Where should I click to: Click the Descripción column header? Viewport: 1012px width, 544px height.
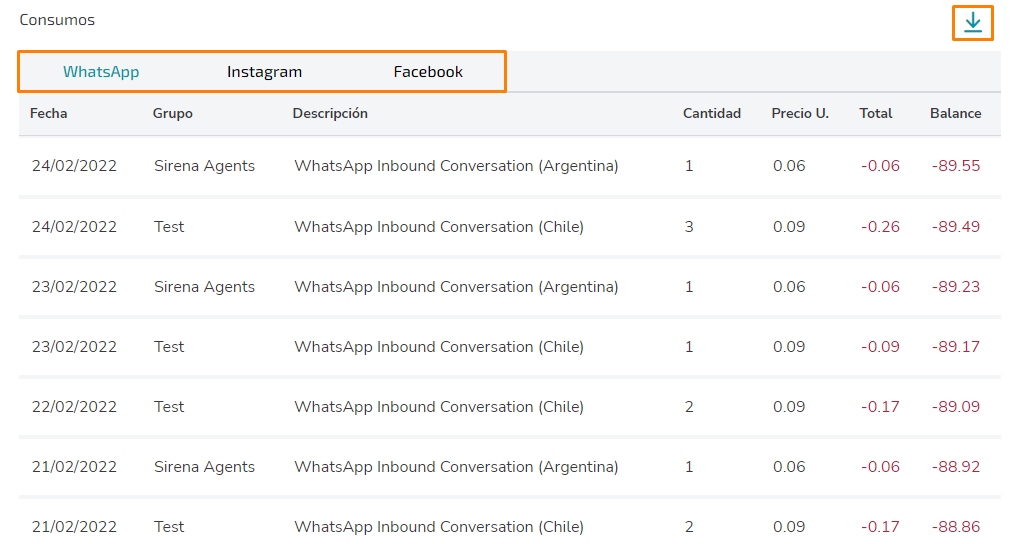330,114
